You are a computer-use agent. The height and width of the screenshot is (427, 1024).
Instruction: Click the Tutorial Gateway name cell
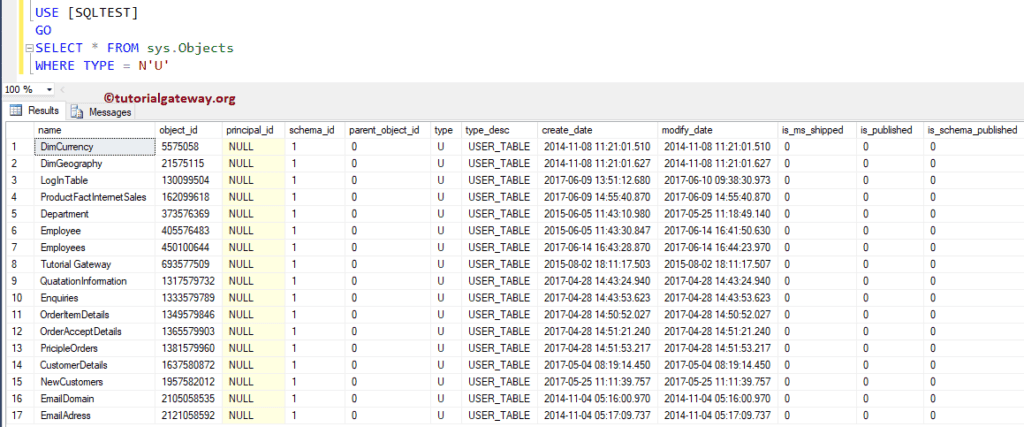click(95, 264)
